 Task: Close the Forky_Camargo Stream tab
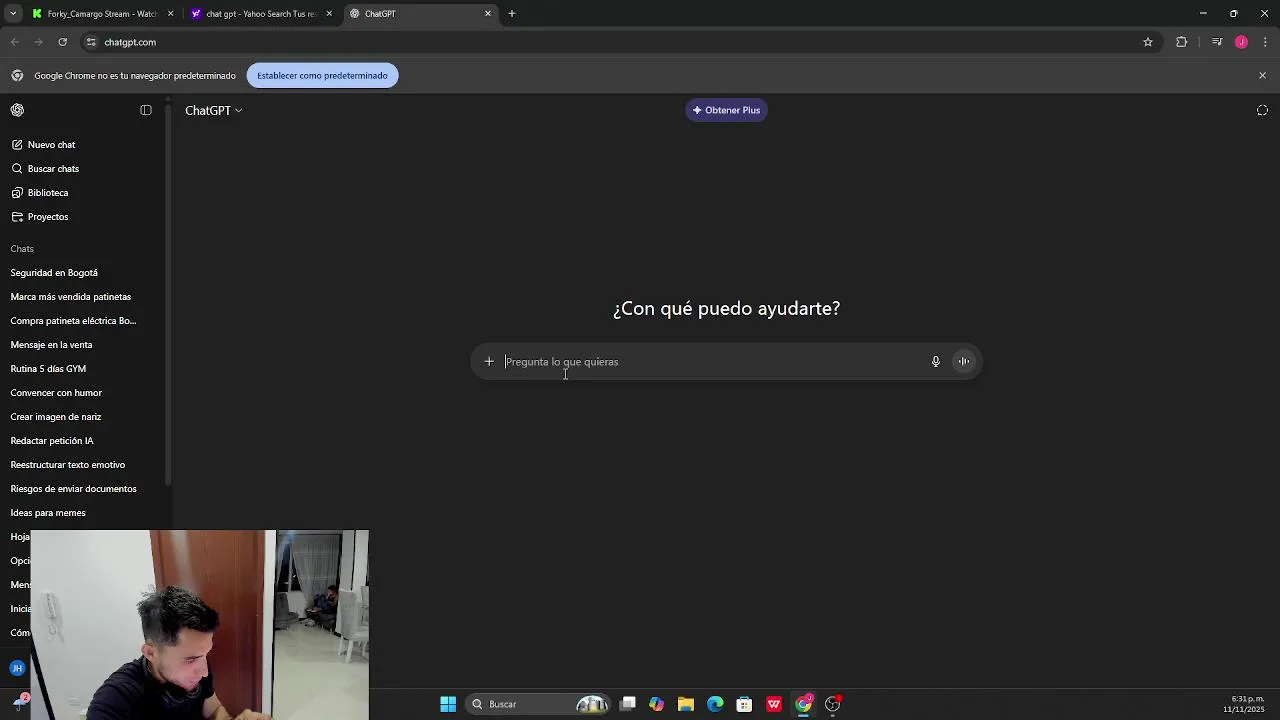click(170, 14)
